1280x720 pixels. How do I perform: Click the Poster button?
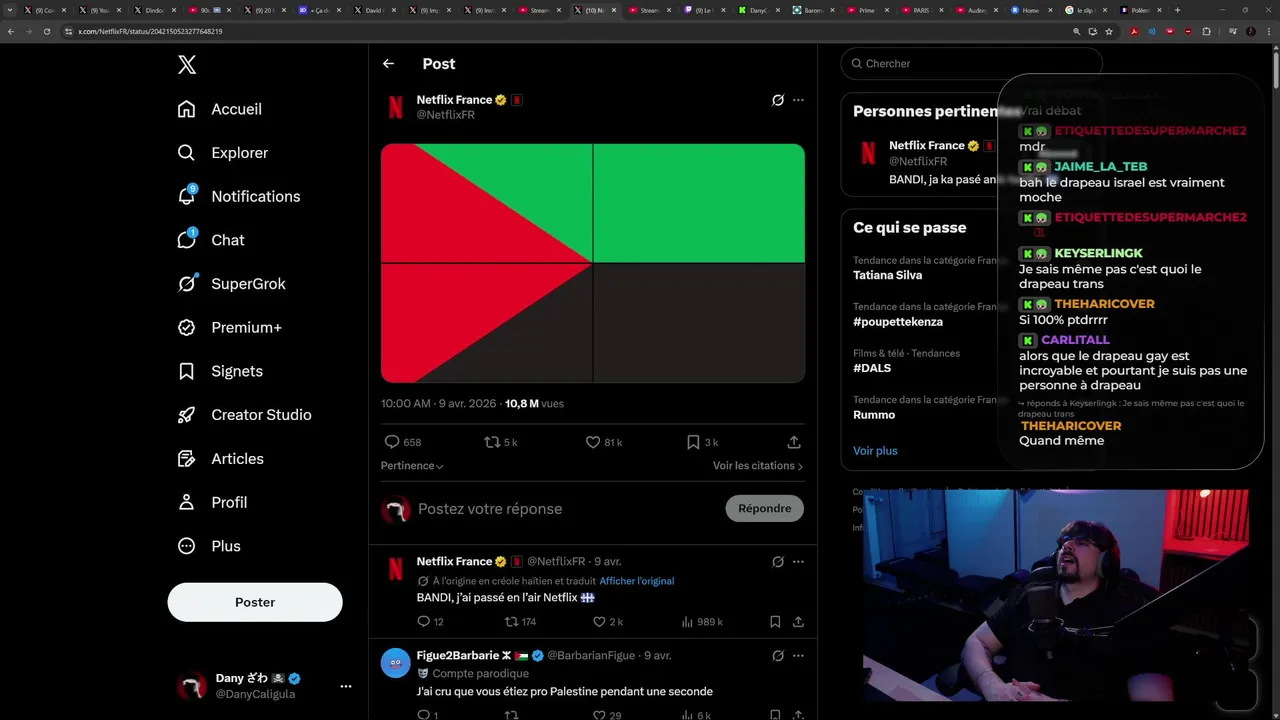coord(255,602)
